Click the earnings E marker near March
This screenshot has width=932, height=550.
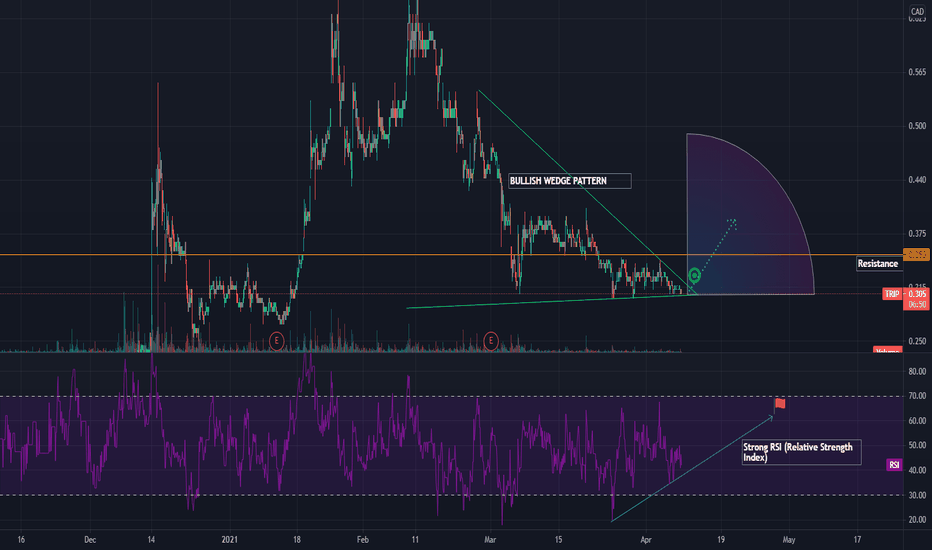pyautogui.click(x=490, y=341)
